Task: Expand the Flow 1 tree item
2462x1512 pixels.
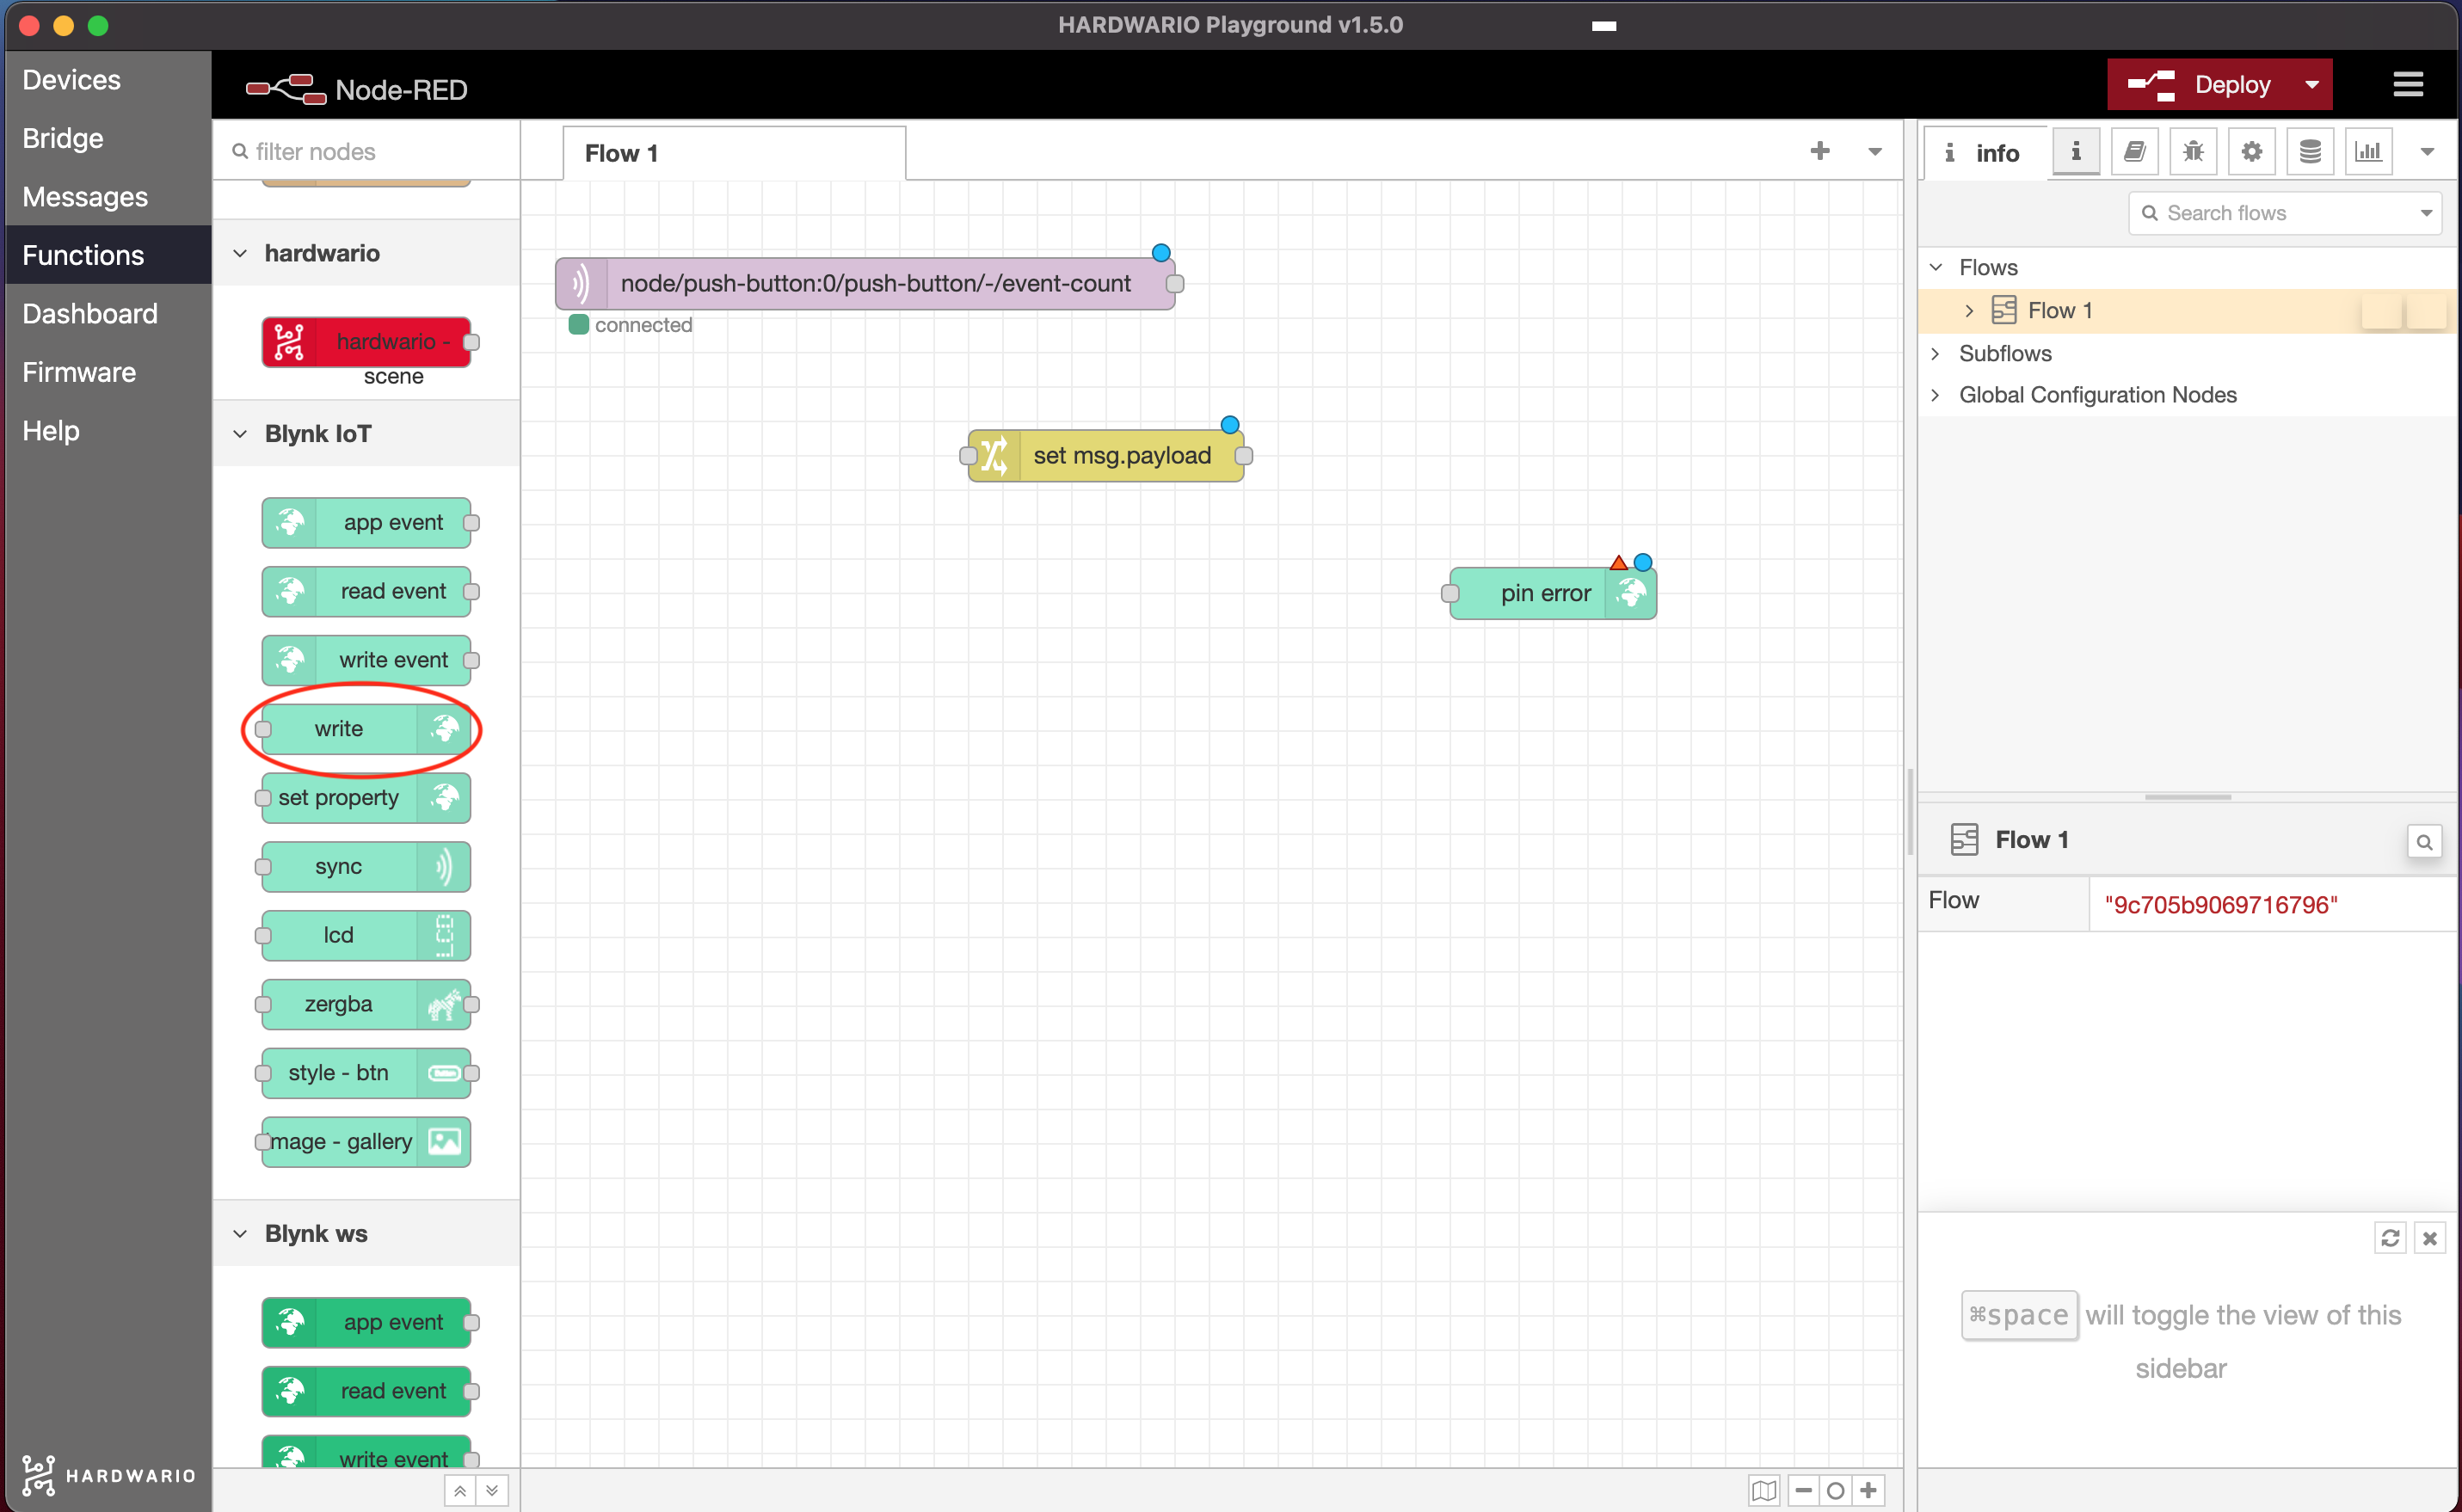Action: coord(1969,311)
